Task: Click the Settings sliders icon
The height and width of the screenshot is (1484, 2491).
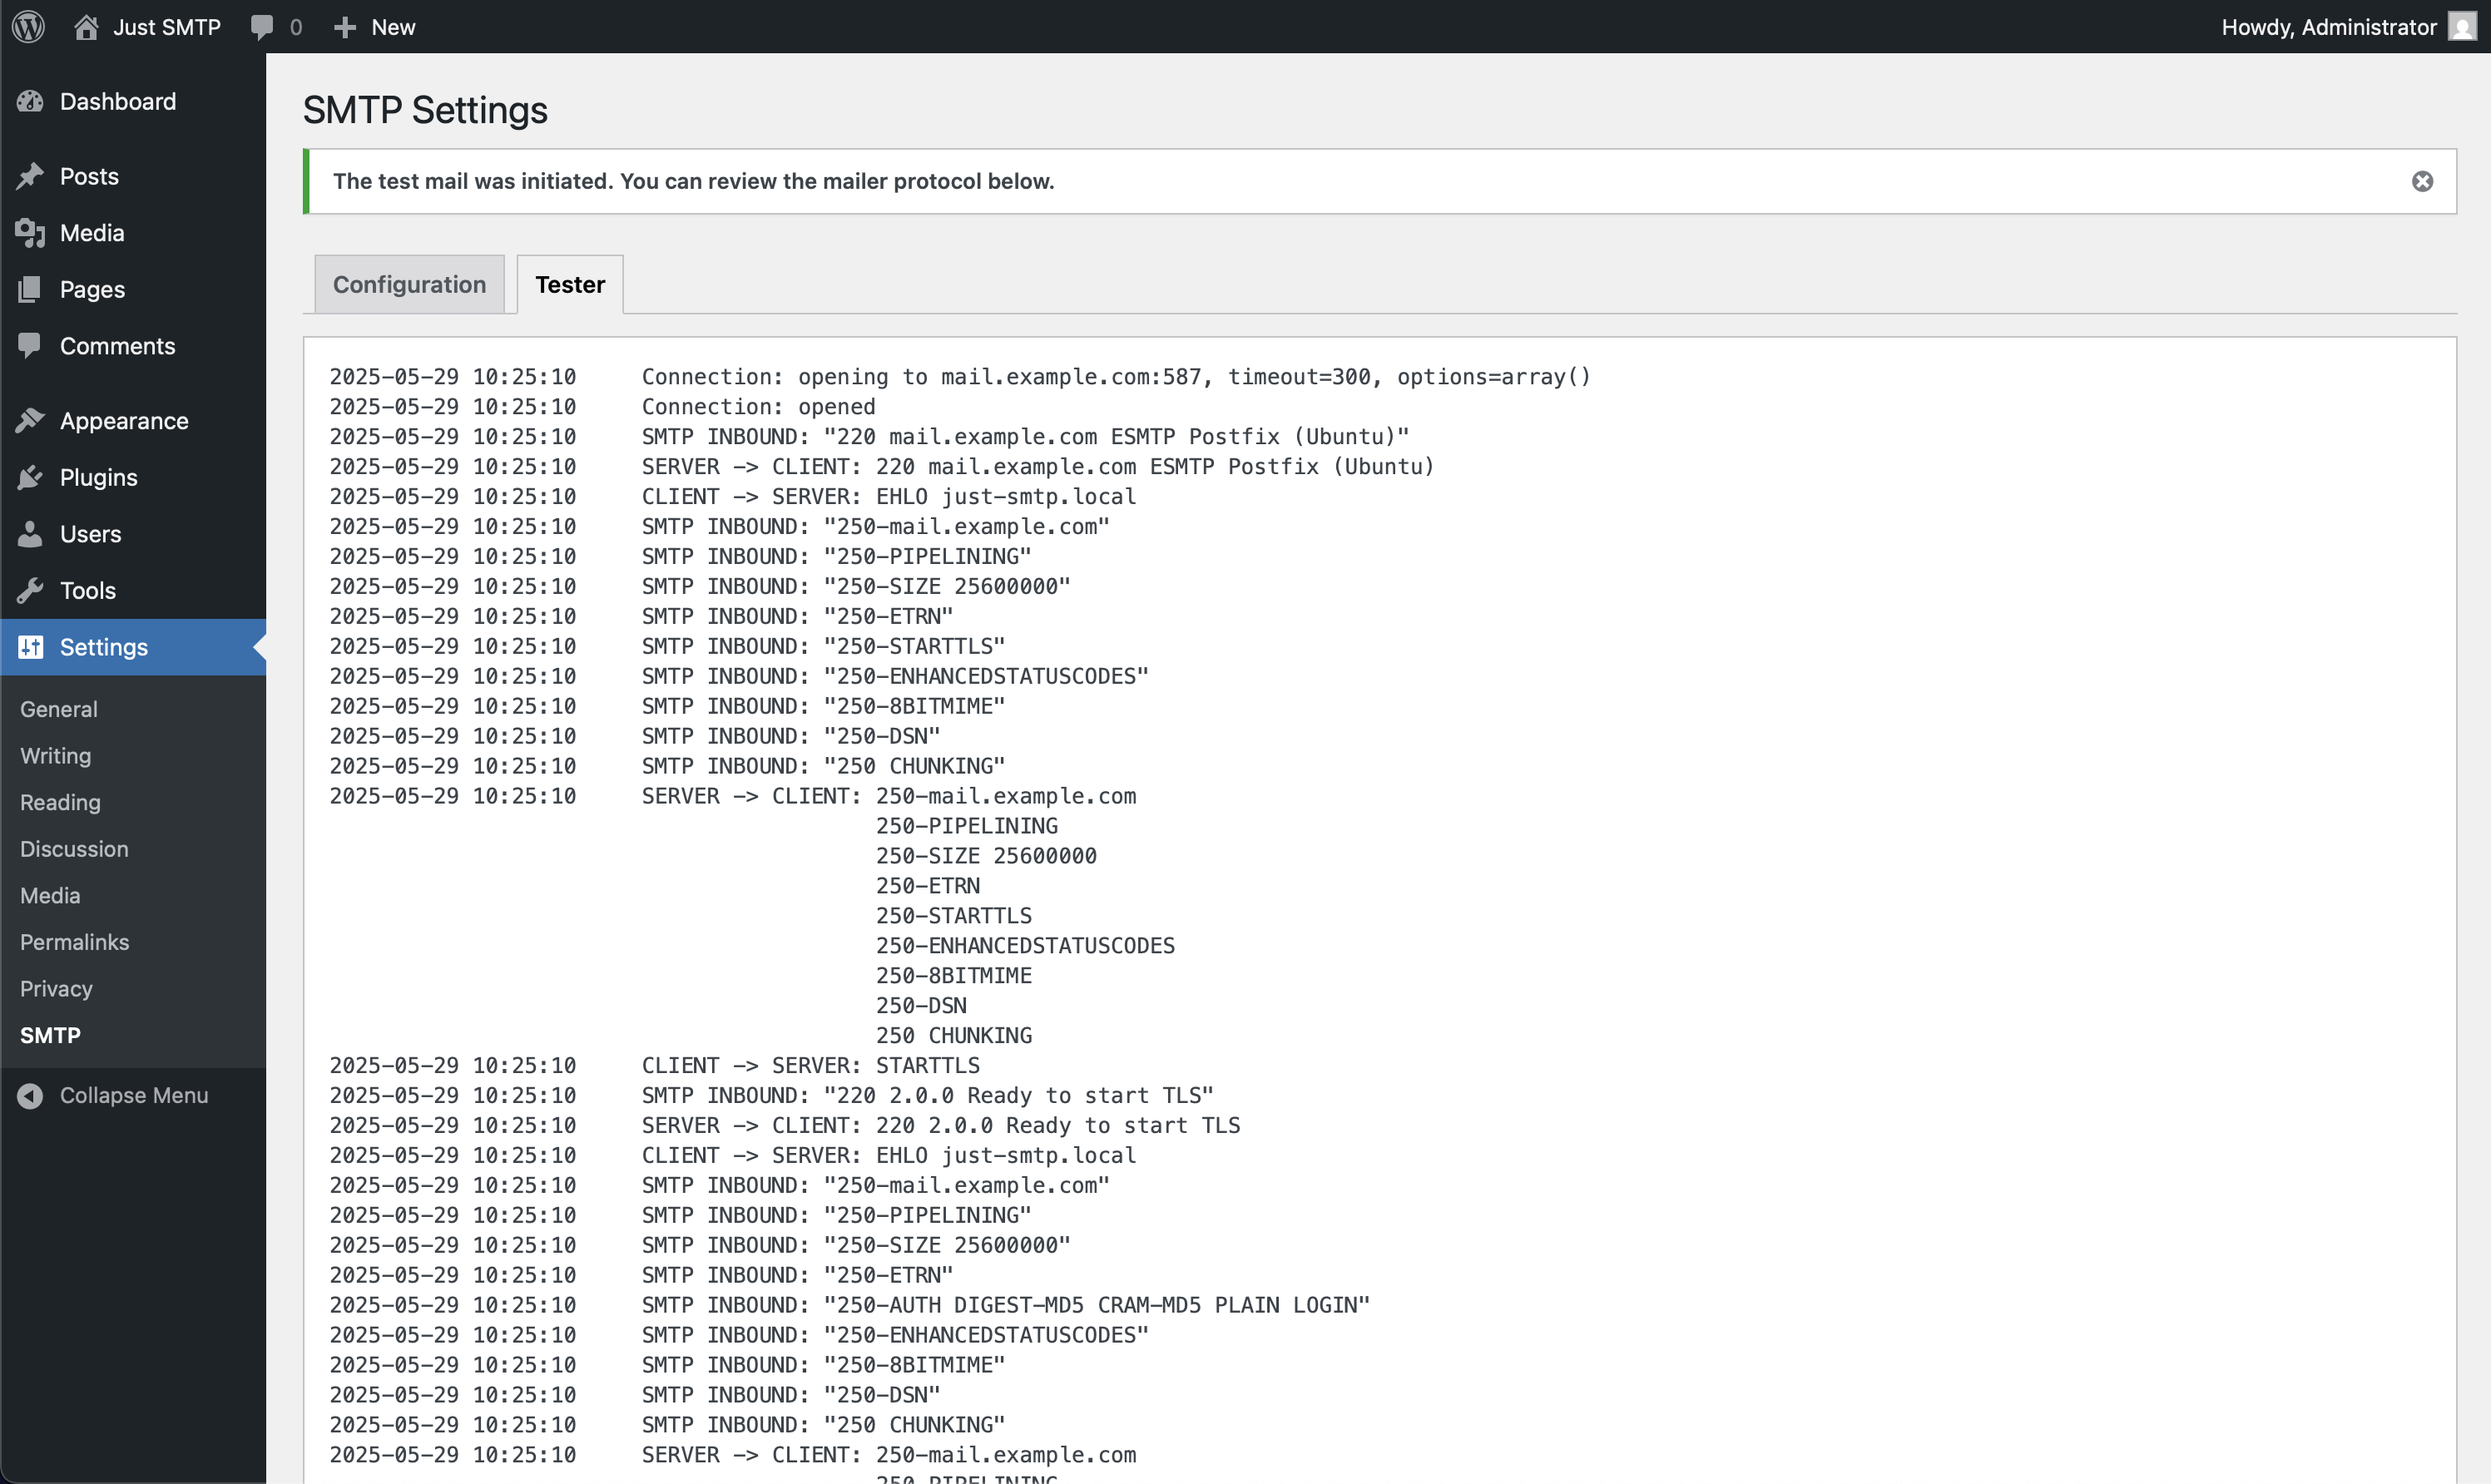Action: (x=31, y=647)
